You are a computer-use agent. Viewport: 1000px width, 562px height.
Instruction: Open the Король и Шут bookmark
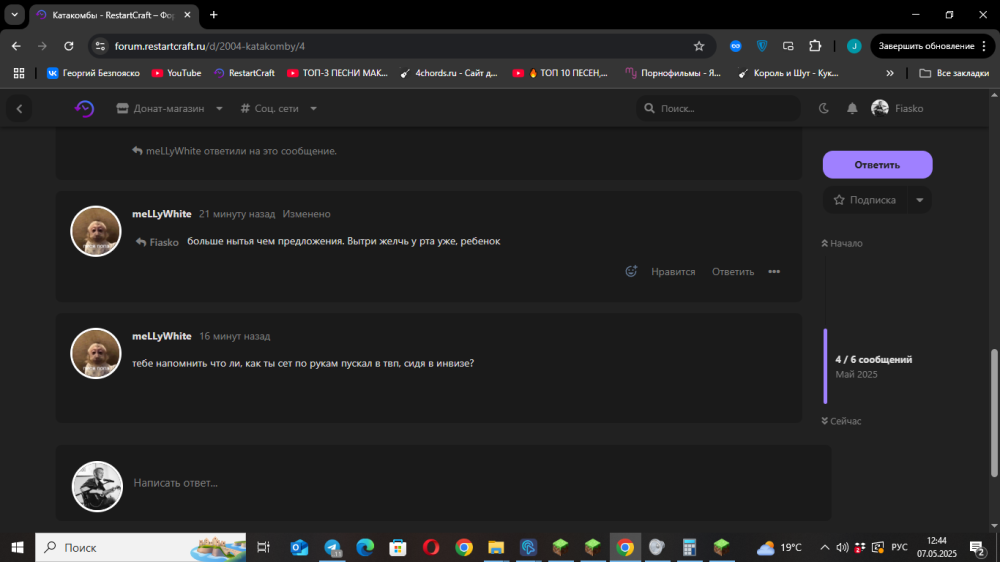pyautogui.click(x=789, y=73)
